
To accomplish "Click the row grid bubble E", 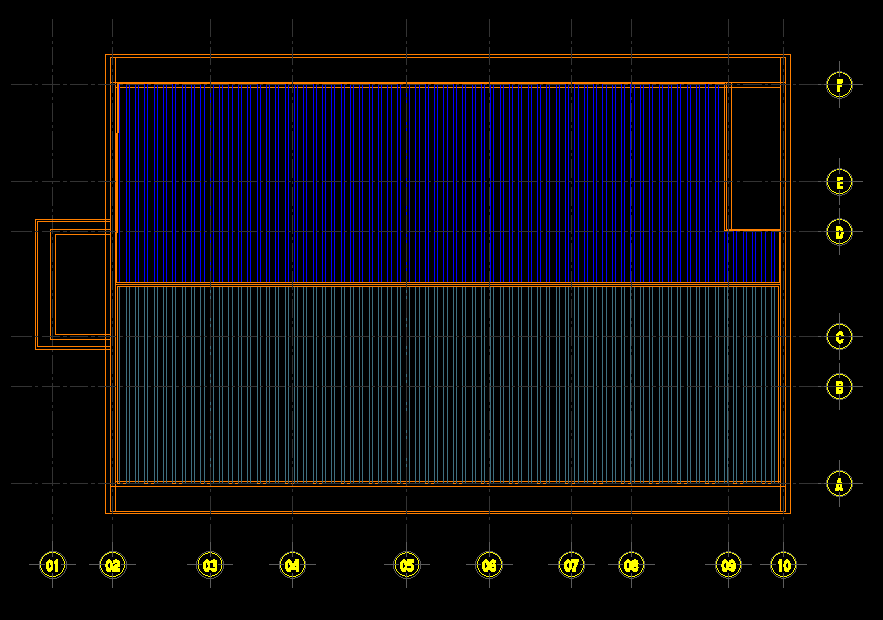I will [839, 182].
